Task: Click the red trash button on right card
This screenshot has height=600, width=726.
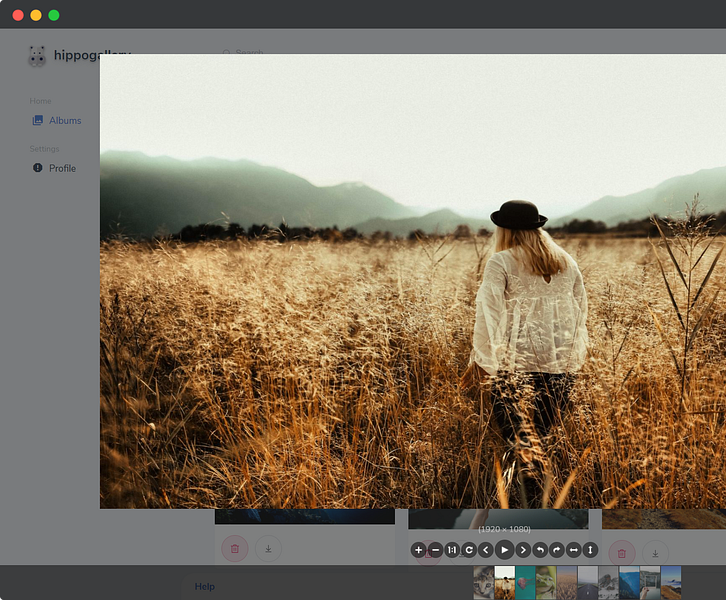Action: (622, 553)
